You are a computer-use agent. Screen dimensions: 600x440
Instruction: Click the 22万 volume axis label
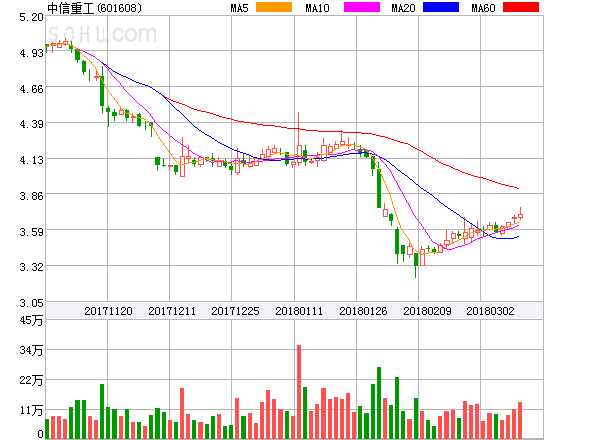(x=31, y=380)
